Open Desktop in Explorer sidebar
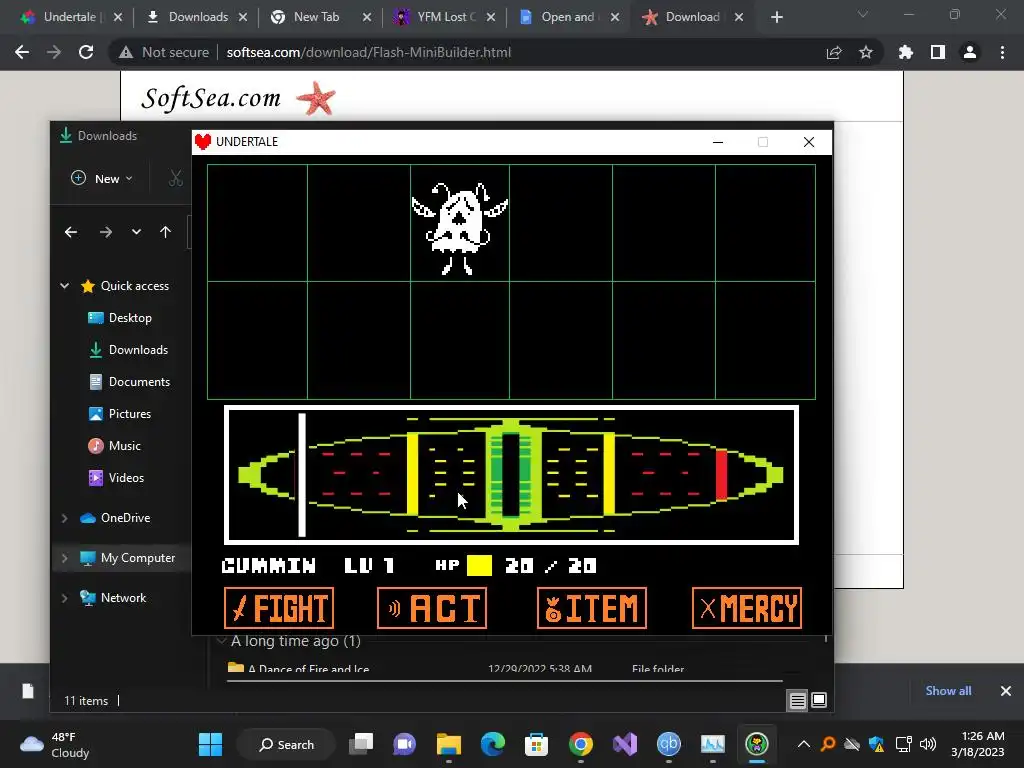Screen dimensions: 1024x768 pos(120,317)
